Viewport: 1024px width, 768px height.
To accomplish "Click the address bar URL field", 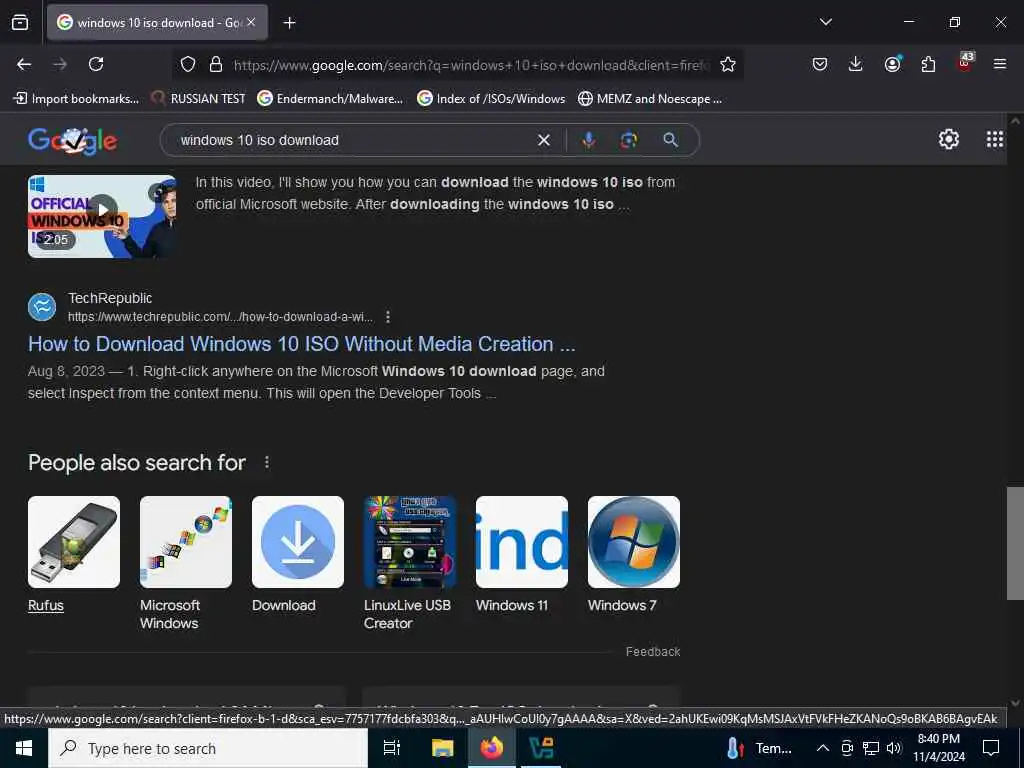I will coord(470,65).
